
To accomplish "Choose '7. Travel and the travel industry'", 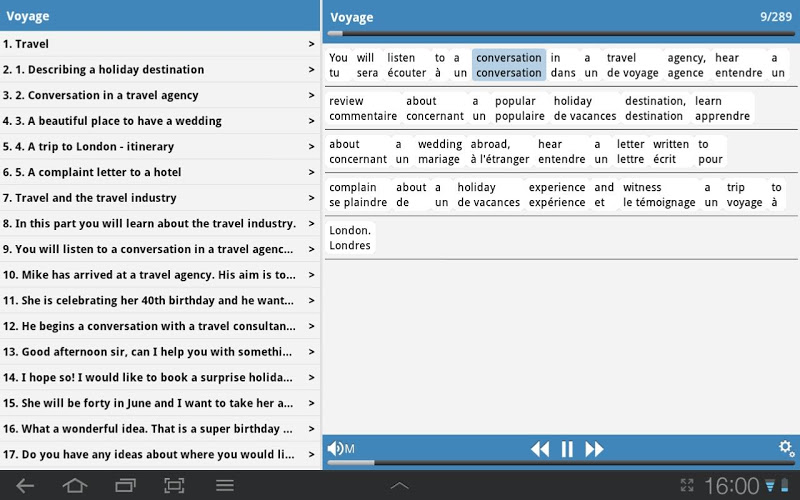I will tap(160, 198).
